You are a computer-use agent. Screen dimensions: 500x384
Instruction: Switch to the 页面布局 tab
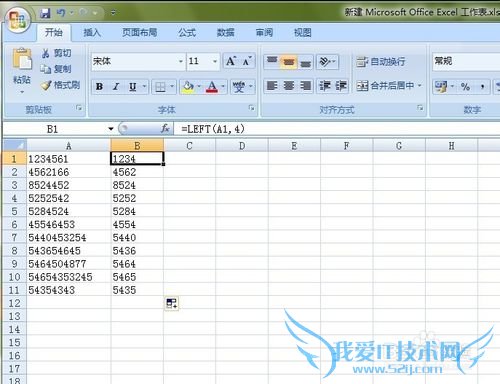(139, 33)
